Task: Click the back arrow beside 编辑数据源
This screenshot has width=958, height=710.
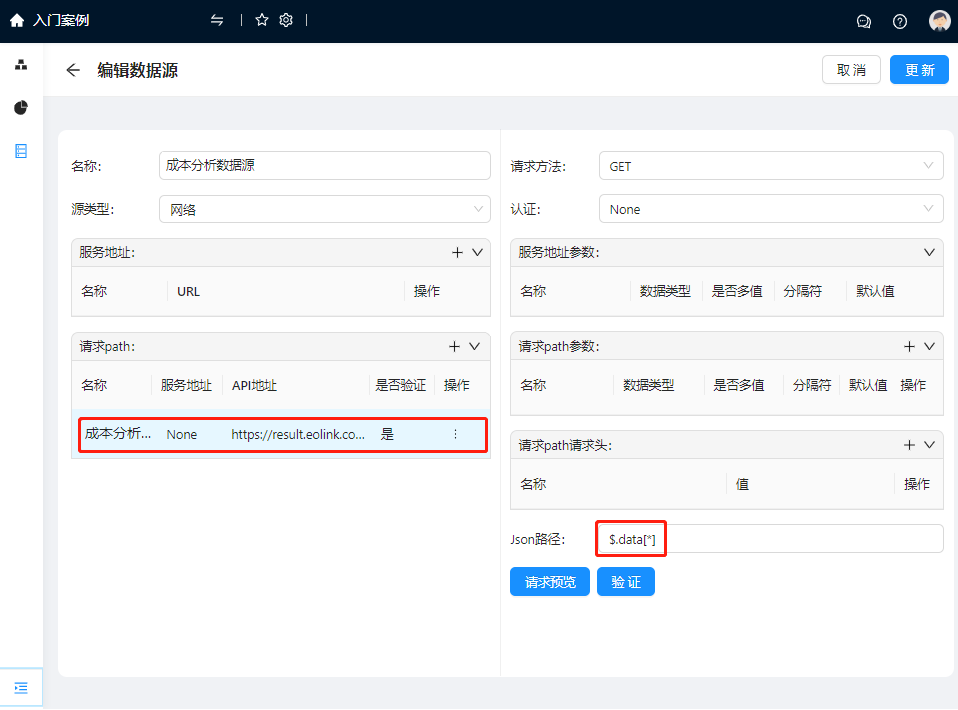Action: coord(72,70)
